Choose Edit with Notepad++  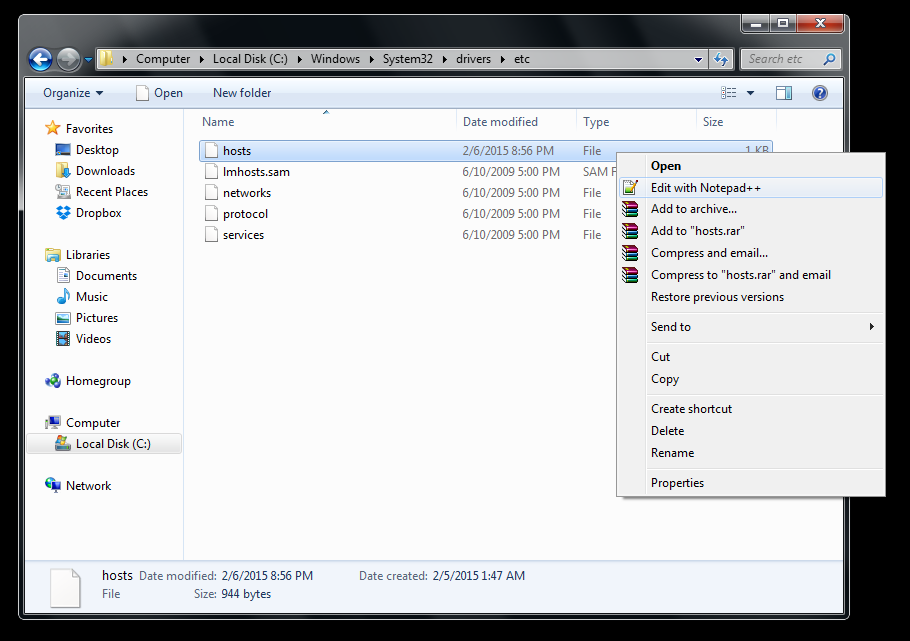point(750,188)
